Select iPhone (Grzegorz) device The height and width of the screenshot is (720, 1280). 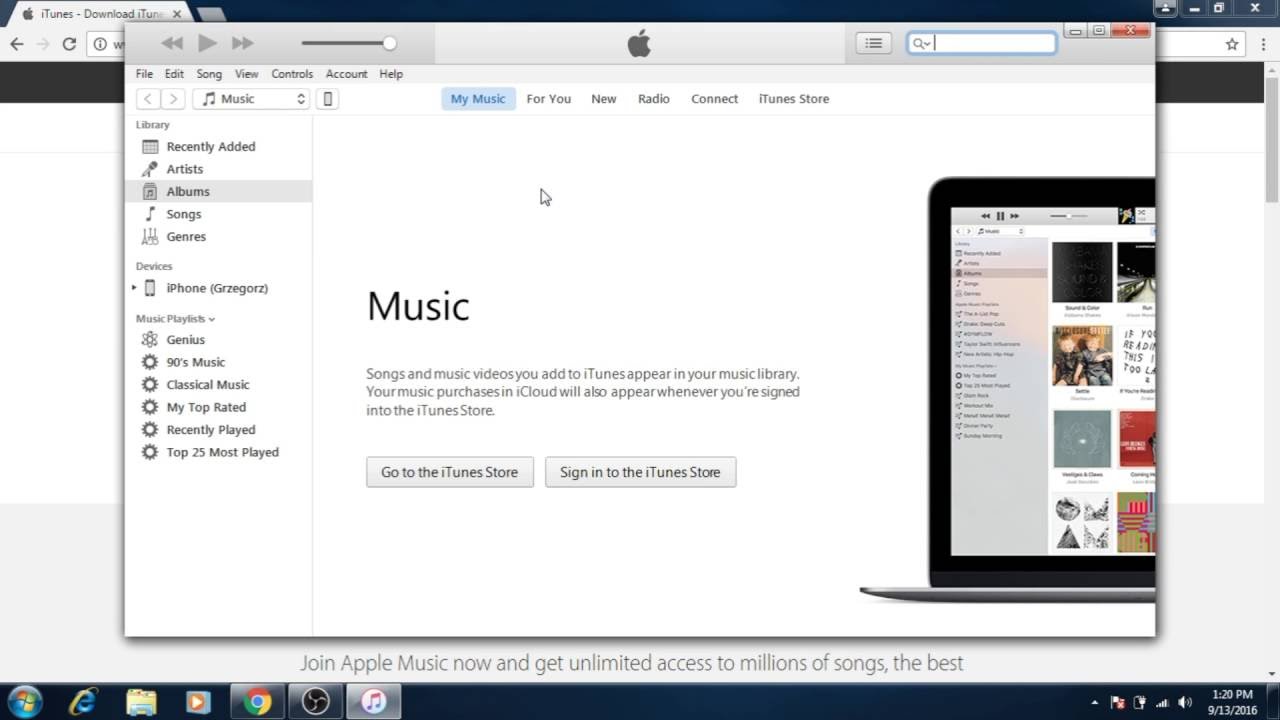217,288
